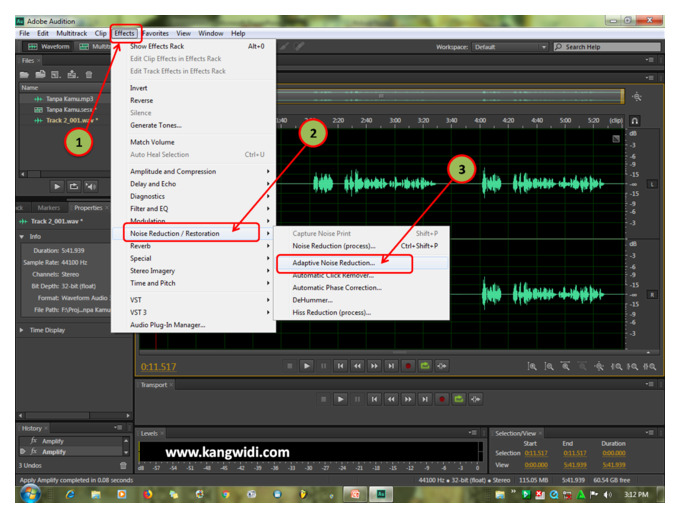This screenshot has height=518, width=680.
Task: Select Show Effects Rack menu entry
Action: pos(193,46)
